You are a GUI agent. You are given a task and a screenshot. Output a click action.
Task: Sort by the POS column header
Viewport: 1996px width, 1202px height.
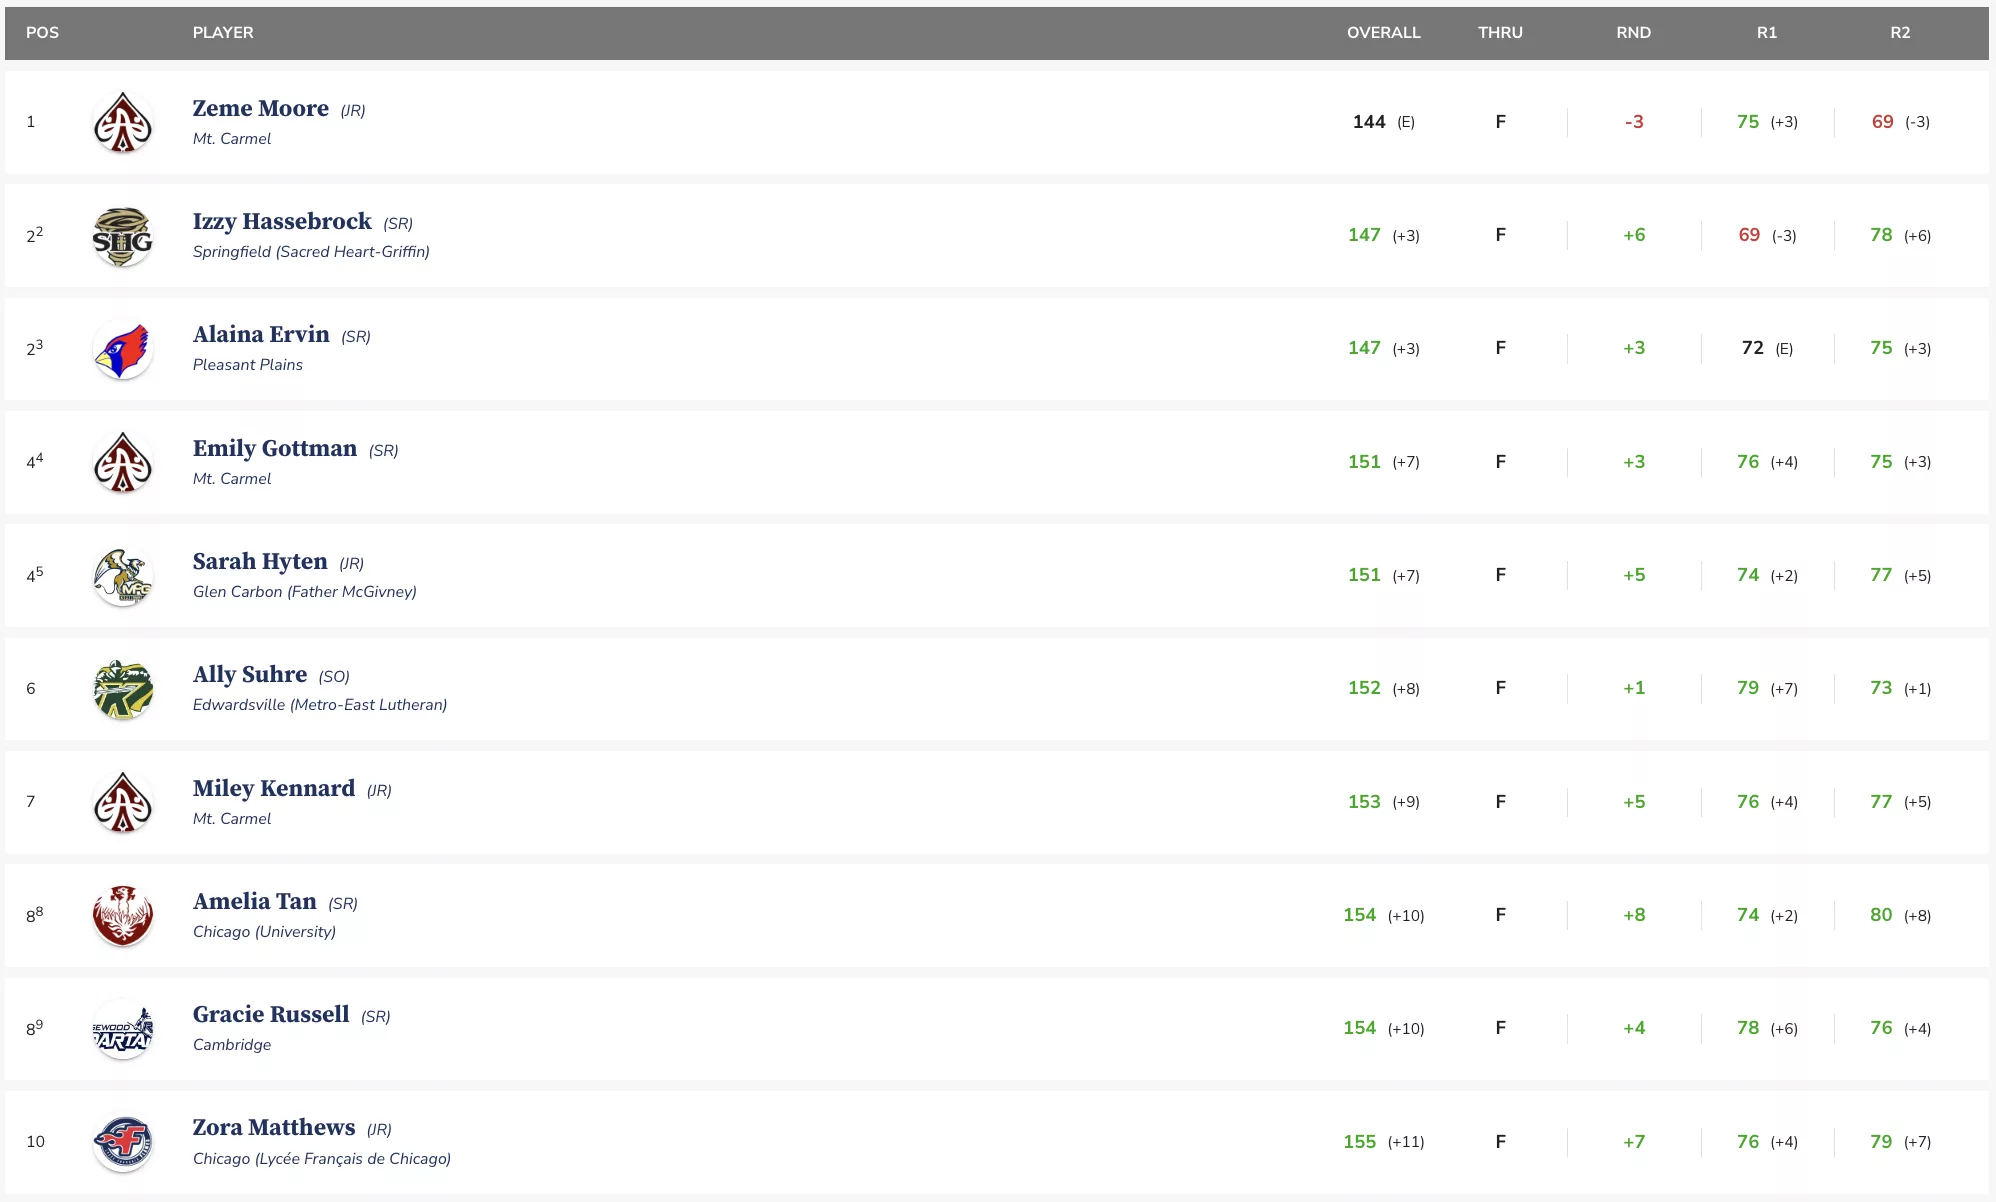point(42,32)
